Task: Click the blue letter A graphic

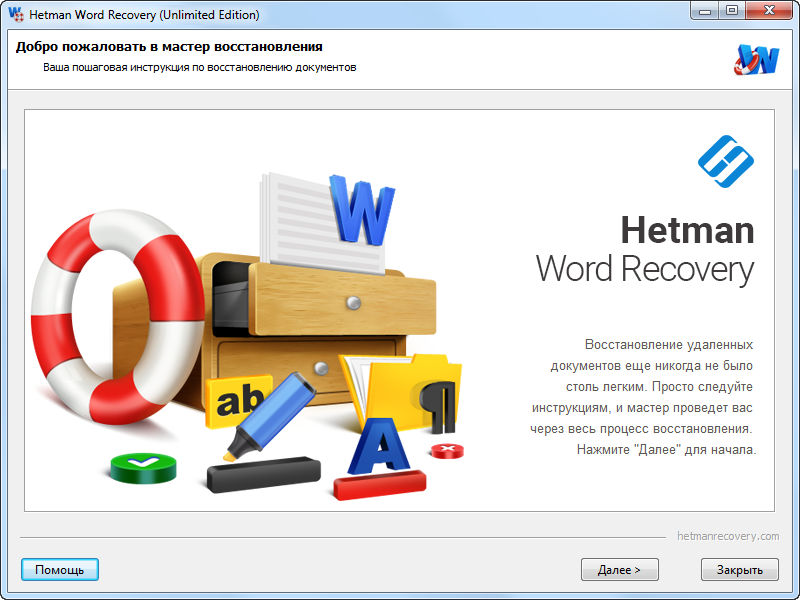Action: click(378, 448)
